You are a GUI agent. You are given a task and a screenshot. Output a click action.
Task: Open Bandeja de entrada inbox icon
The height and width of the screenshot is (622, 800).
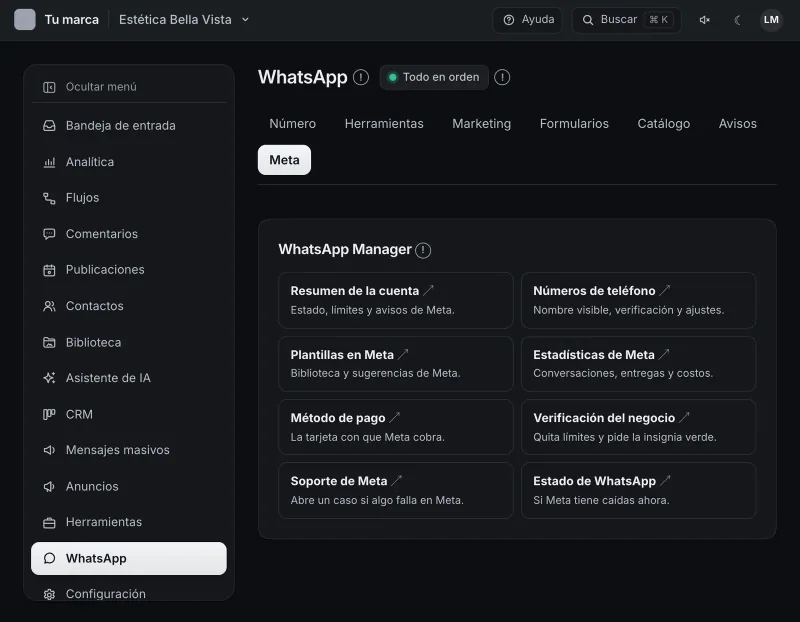49,126
